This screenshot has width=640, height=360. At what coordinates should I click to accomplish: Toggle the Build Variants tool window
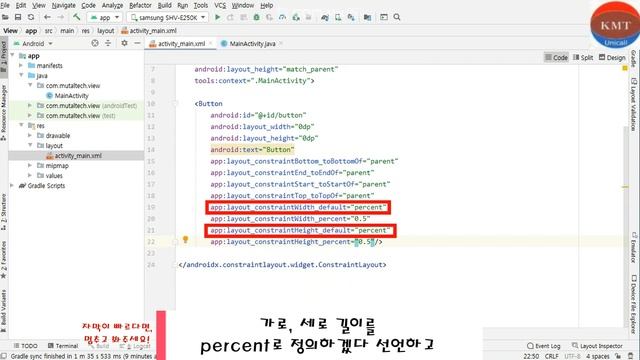(4, 311)
